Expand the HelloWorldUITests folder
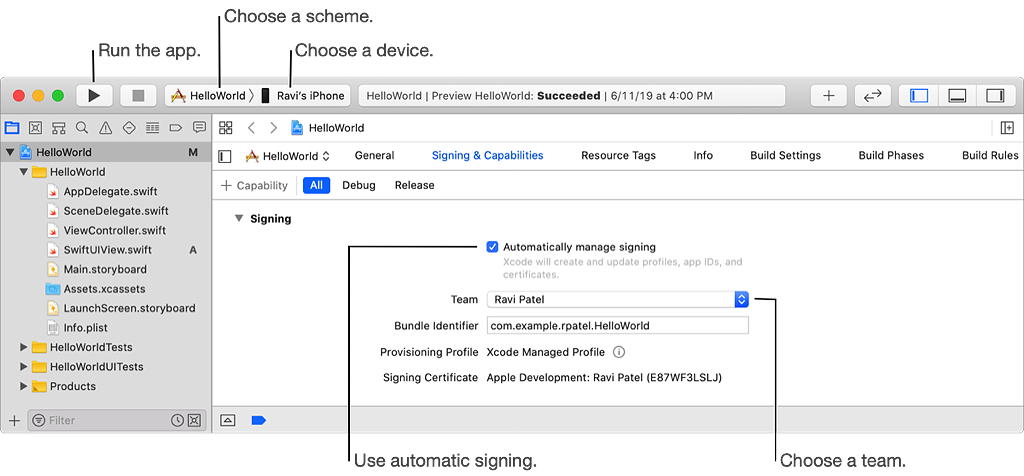Viewport: 1024px width, 476px height. tap(24, 366)
